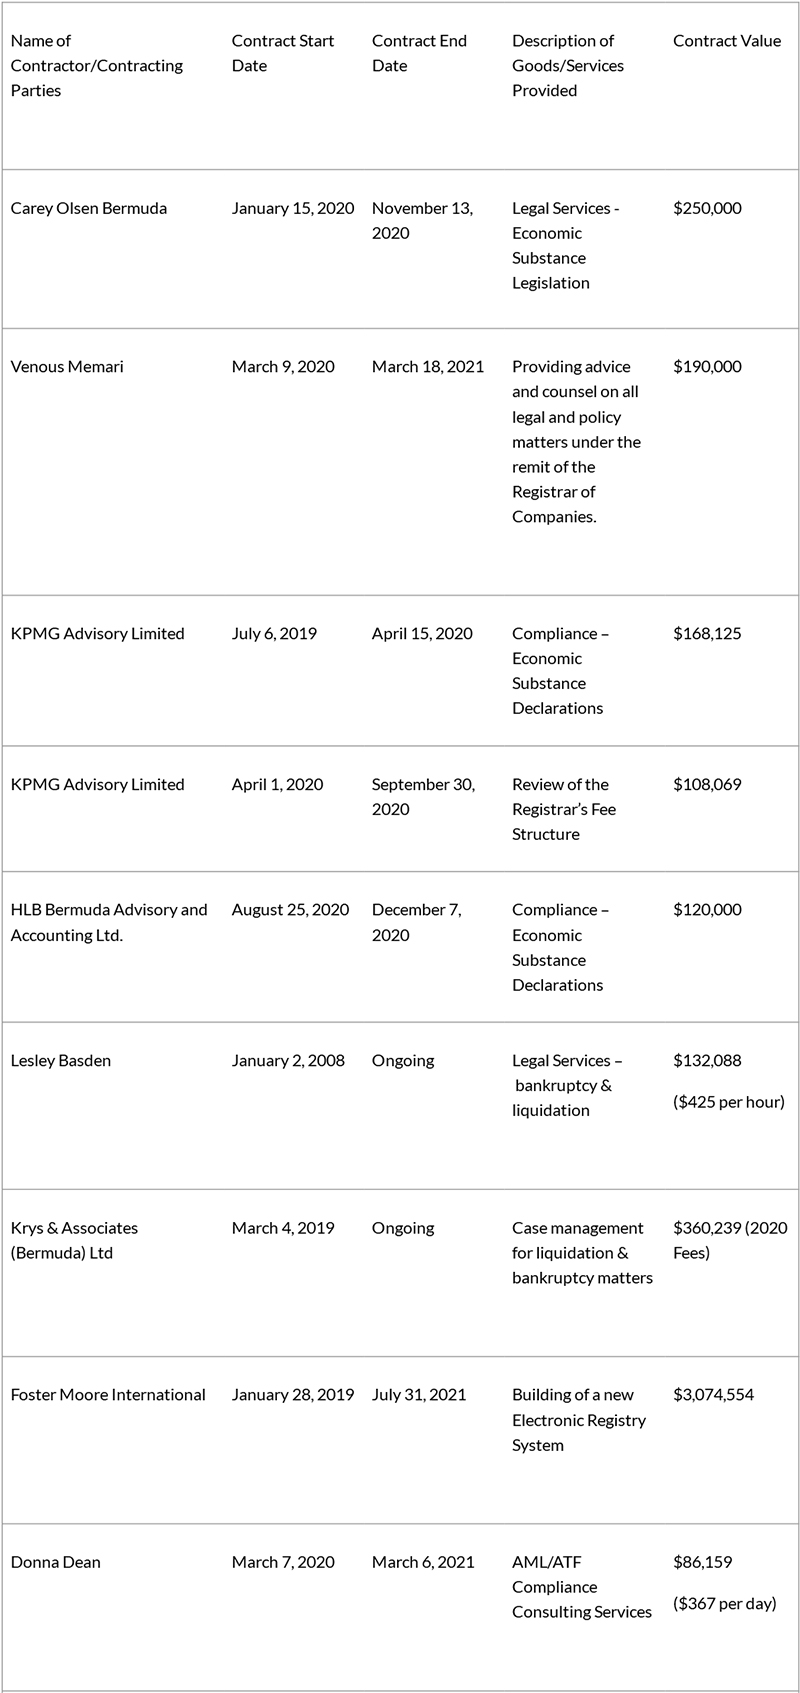The width and height of the screenshot is (800, 1693).
Task: Select the Foster Moore International name
Action: click(x=108, y=1394)
